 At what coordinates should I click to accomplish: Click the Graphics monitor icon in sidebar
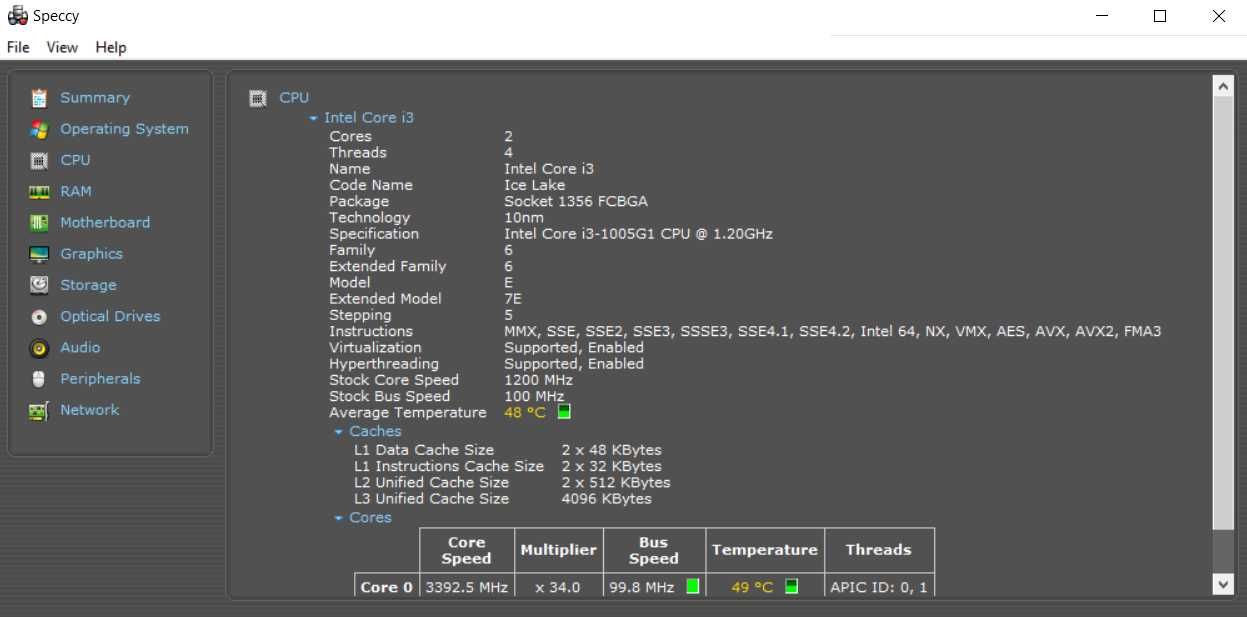39,254
